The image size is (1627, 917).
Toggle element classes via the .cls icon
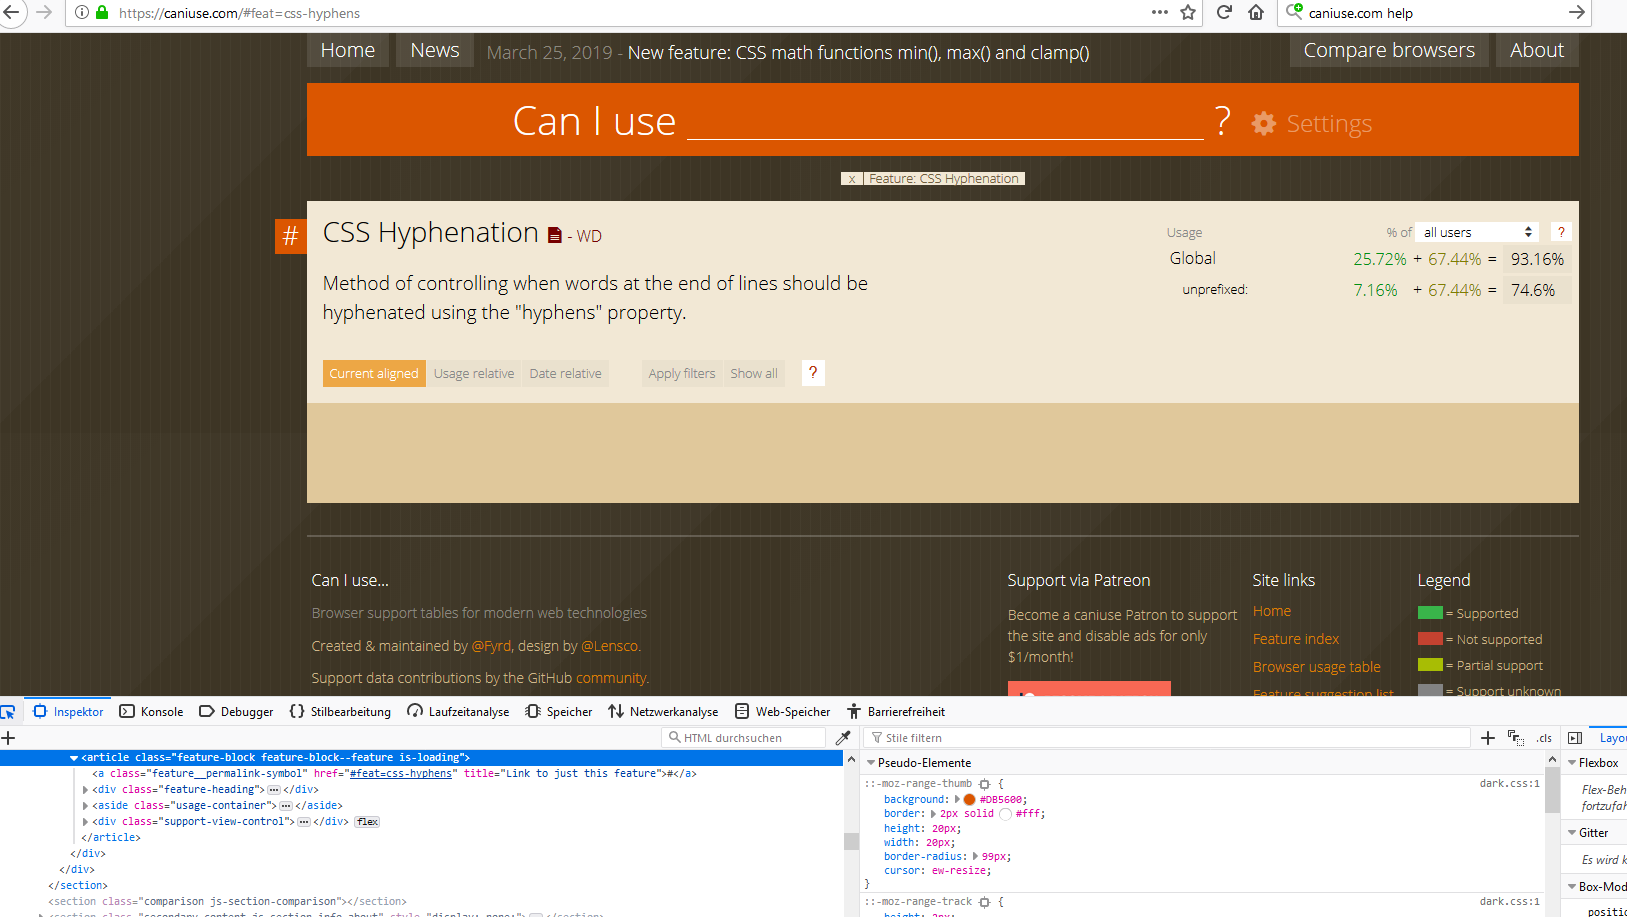[x=1543, y=738]
